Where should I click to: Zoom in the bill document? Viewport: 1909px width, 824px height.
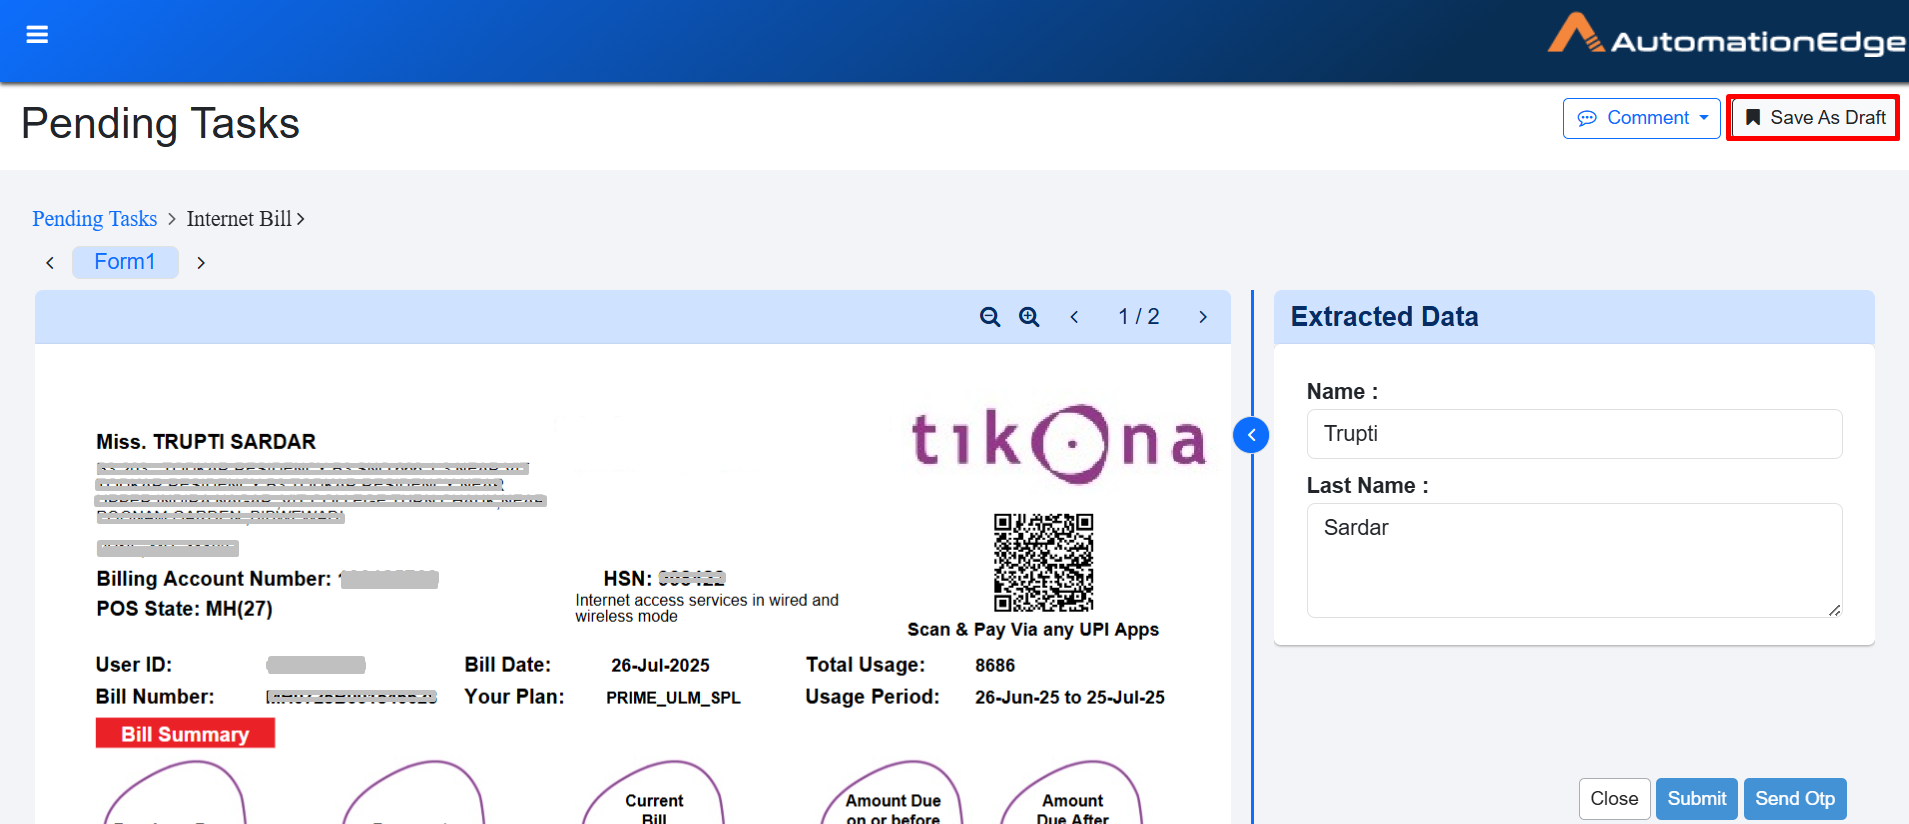point(1029,317)
